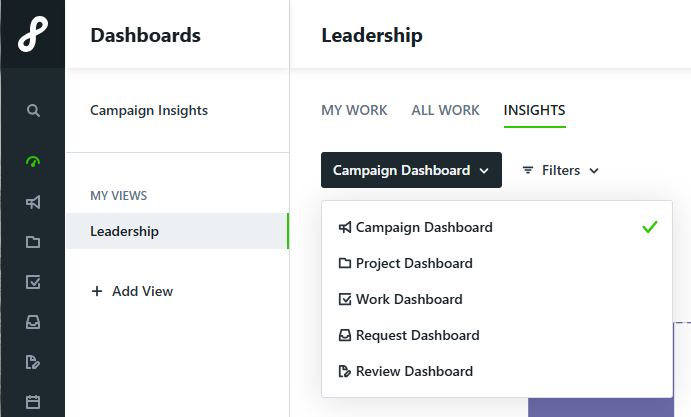
Task: Switch to the MY WORK tab
Action: pos(354,110)
